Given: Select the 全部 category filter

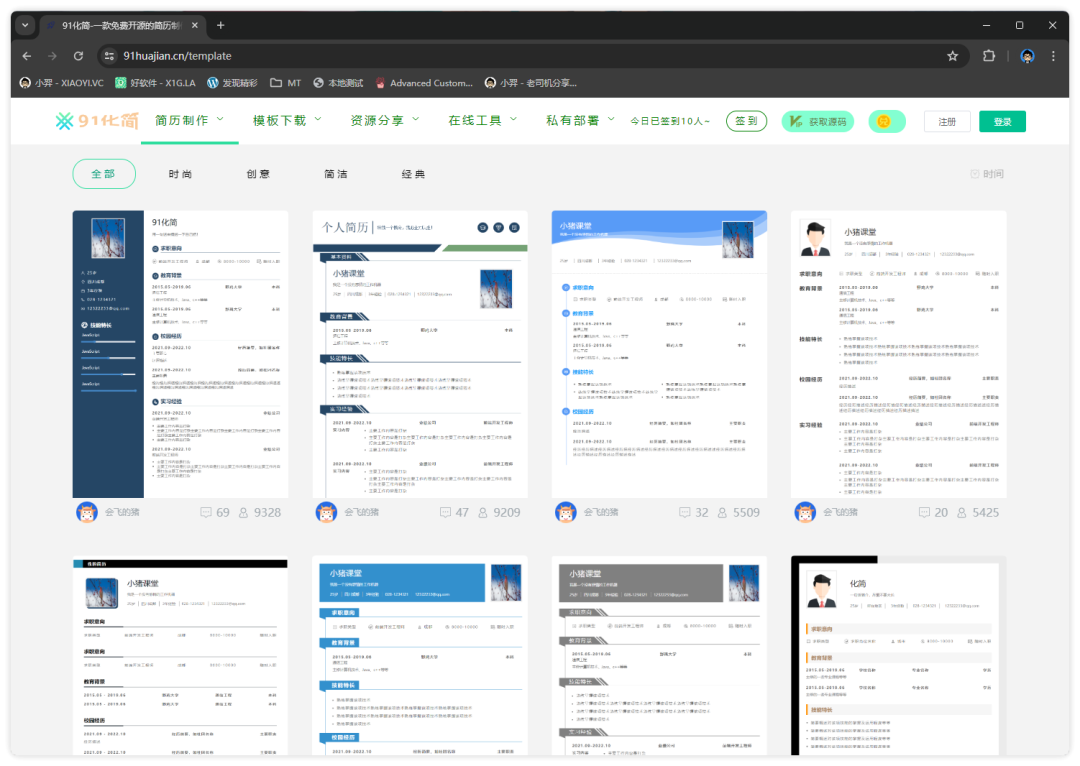Looking at the screenshot, I should pyautogui.click(x=104, y=174).
